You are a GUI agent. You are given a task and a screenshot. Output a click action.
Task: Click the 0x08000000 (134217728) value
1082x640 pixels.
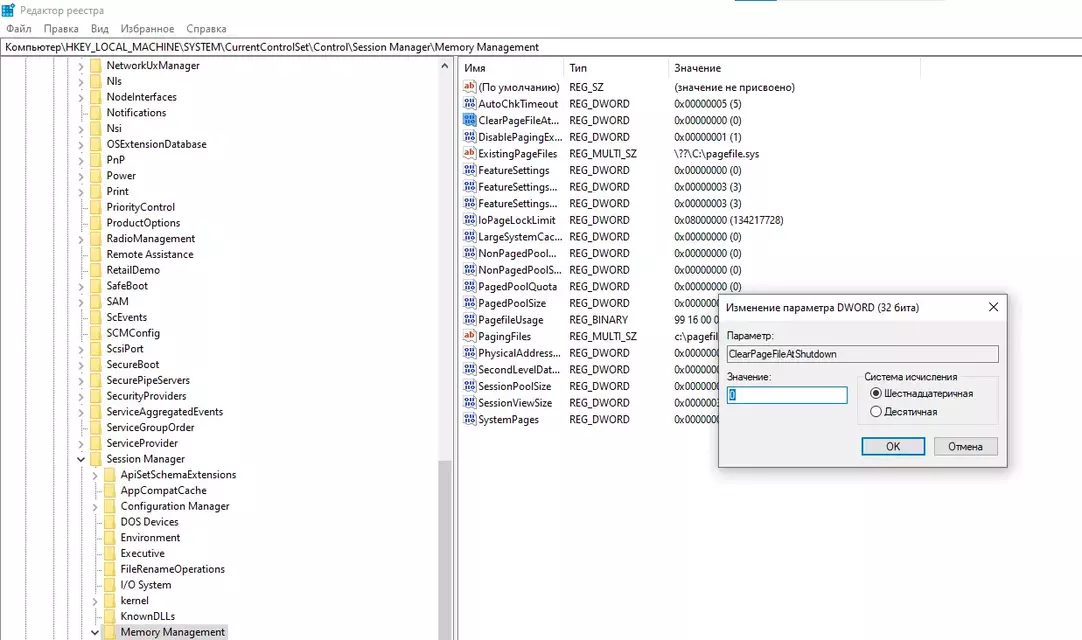pos(729,220)
